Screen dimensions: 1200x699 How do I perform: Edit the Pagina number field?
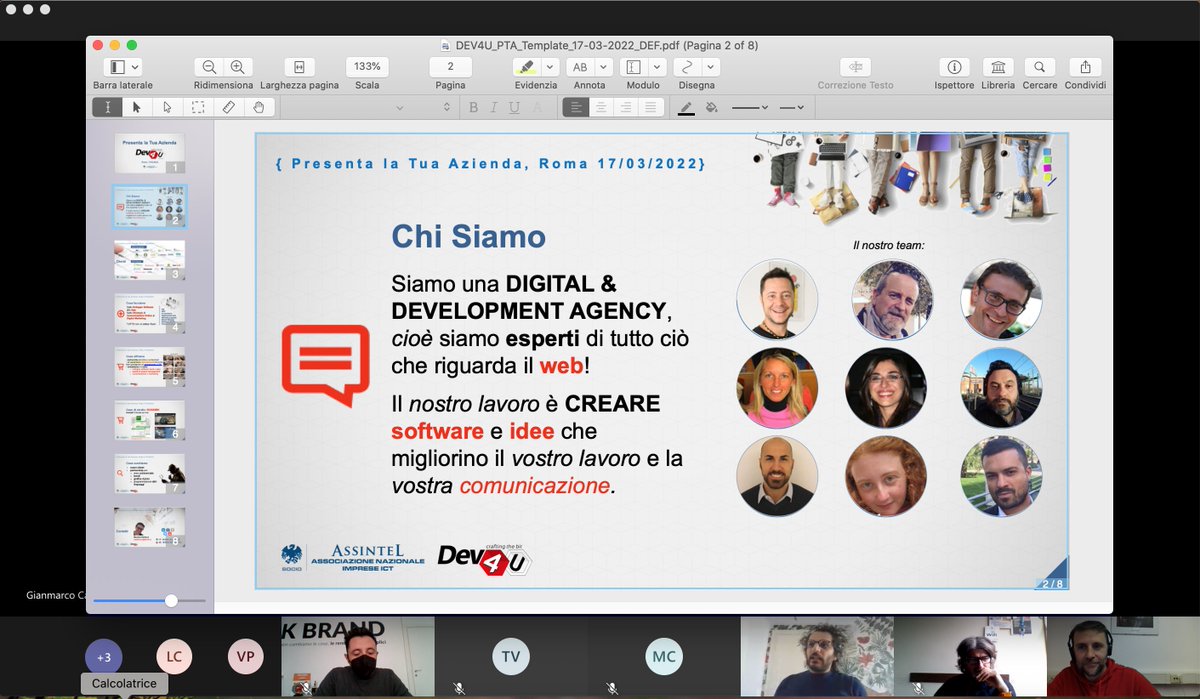(x=451, y=67)
